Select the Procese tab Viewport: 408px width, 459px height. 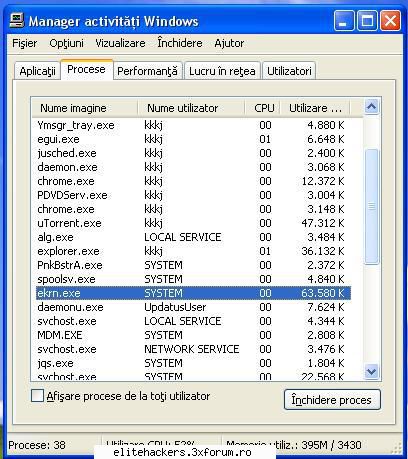[x=86, y=69]
